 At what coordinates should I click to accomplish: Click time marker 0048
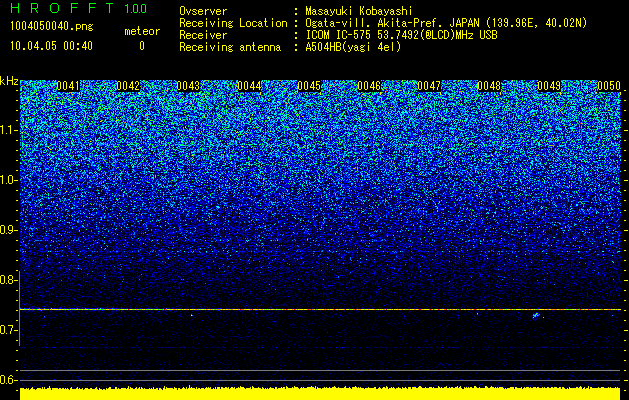point(489,86)
